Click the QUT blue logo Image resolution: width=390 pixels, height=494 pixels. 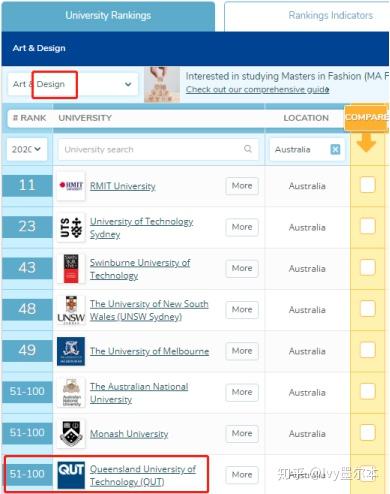coord(71,475)
